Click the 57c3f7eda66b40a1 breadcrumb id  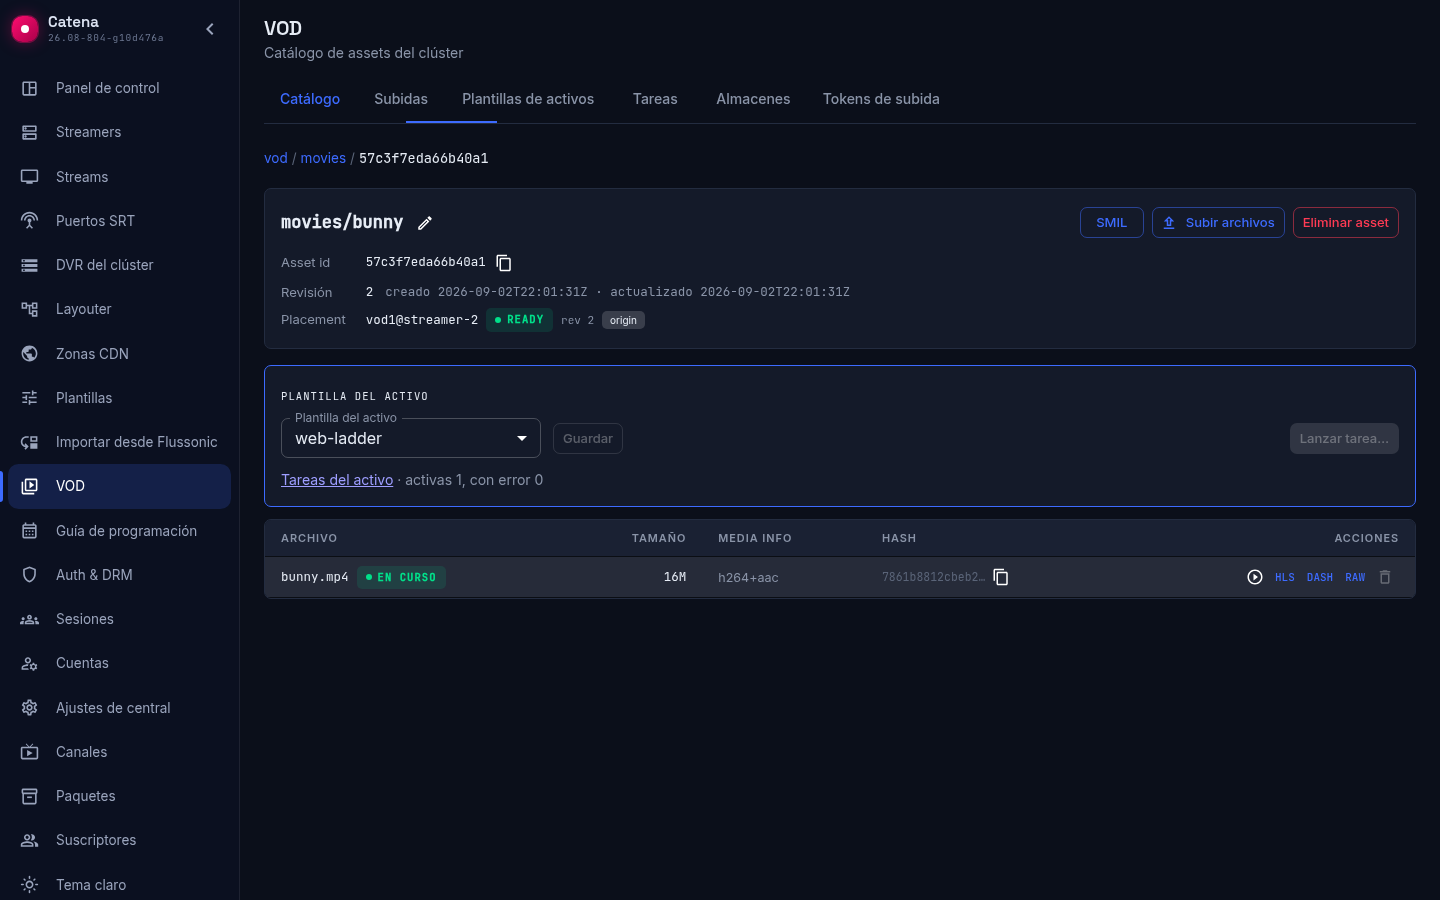click(424, 158)
